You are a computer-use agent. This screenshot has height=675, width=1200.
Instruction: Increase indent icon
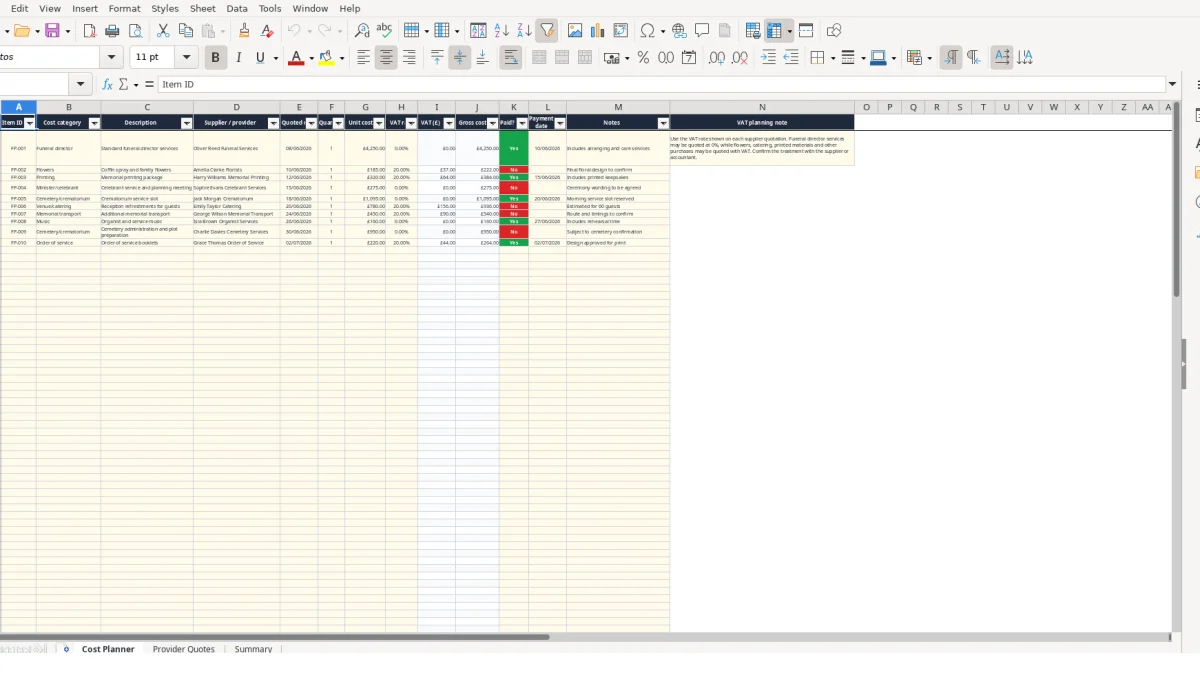(768, 58)
